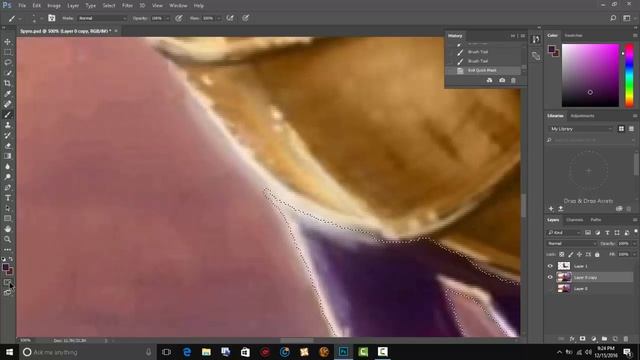Show Layer 0 using its visibility box
The width and height of the screenshot is (640, 360).
coord(550,289)
